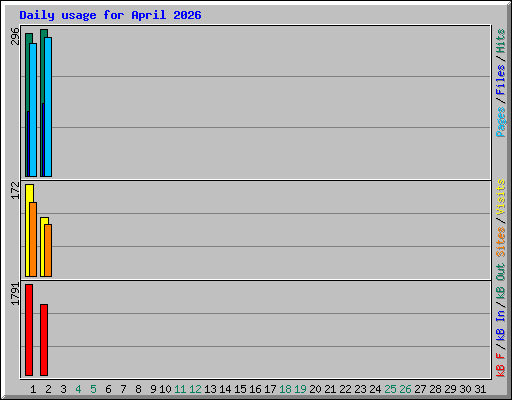Click green weekend day label 26

[x=405, y=389]
